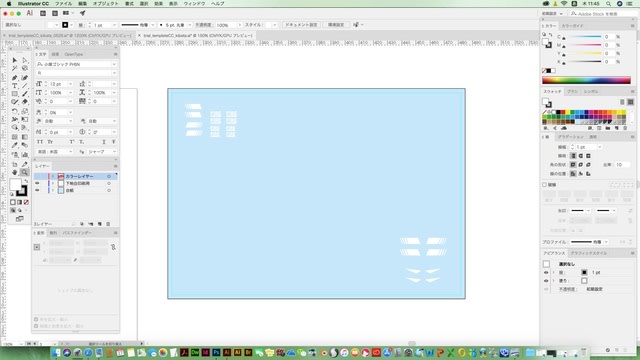Select the Rotate tool
Viewport: 640px width, 360px height.
coord(15,111)
